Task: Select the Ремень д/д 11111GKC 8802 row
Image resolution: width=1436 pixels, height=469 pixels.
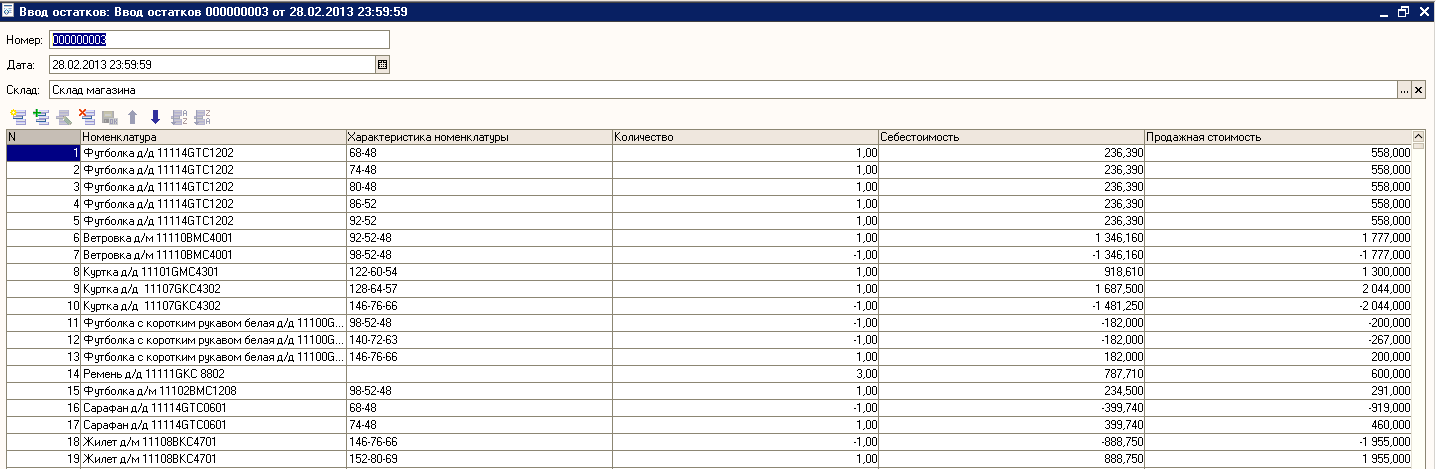Action: (x=212, y=373)
